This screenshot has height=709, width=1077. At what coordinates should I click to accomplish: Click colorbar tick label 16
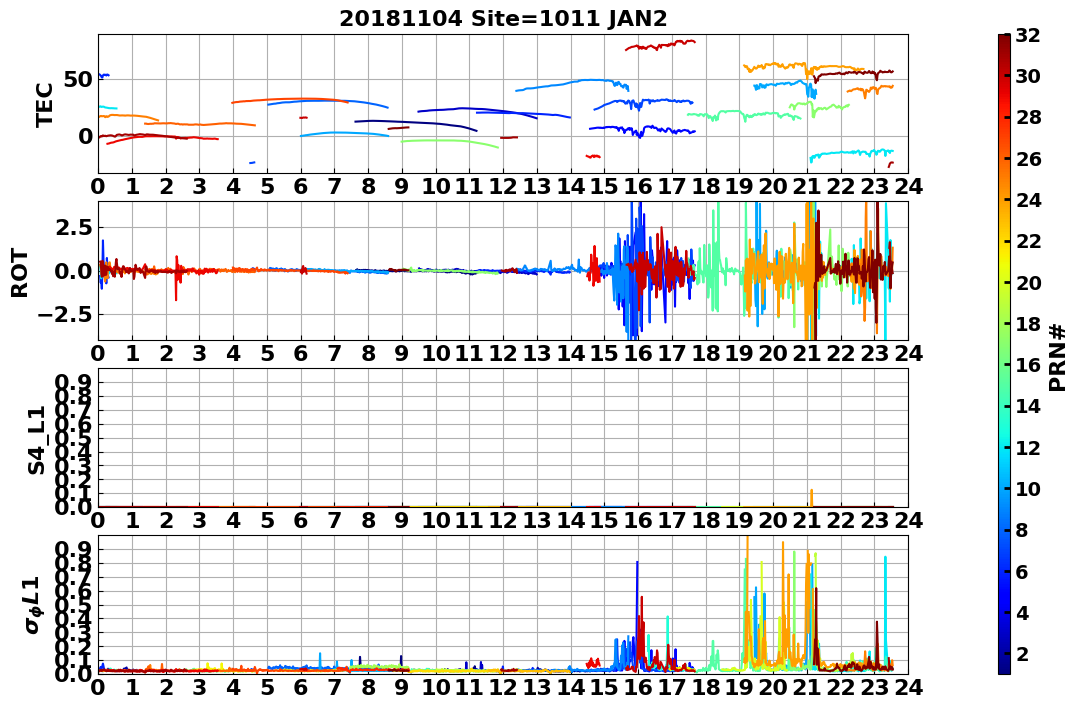click(1028, 365)
